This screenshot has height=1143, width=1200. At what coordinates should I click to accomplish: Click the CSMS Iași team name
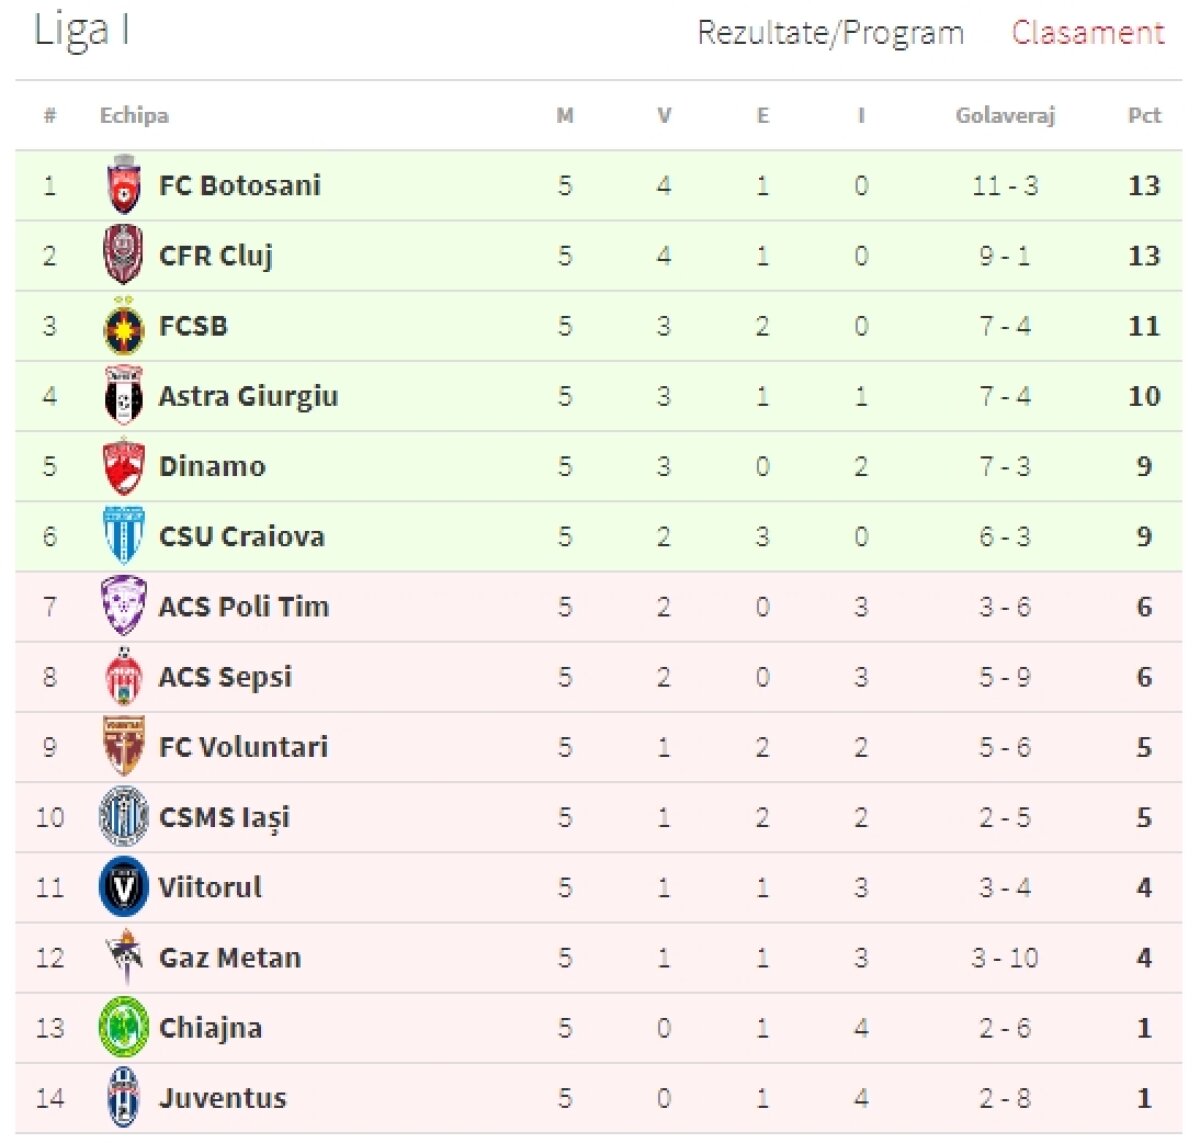[224, 818]
